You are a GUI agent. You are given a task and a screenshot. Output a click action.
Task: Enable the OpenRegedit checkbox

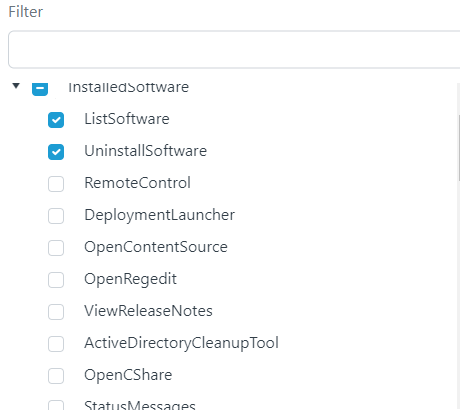coord(56,280)
